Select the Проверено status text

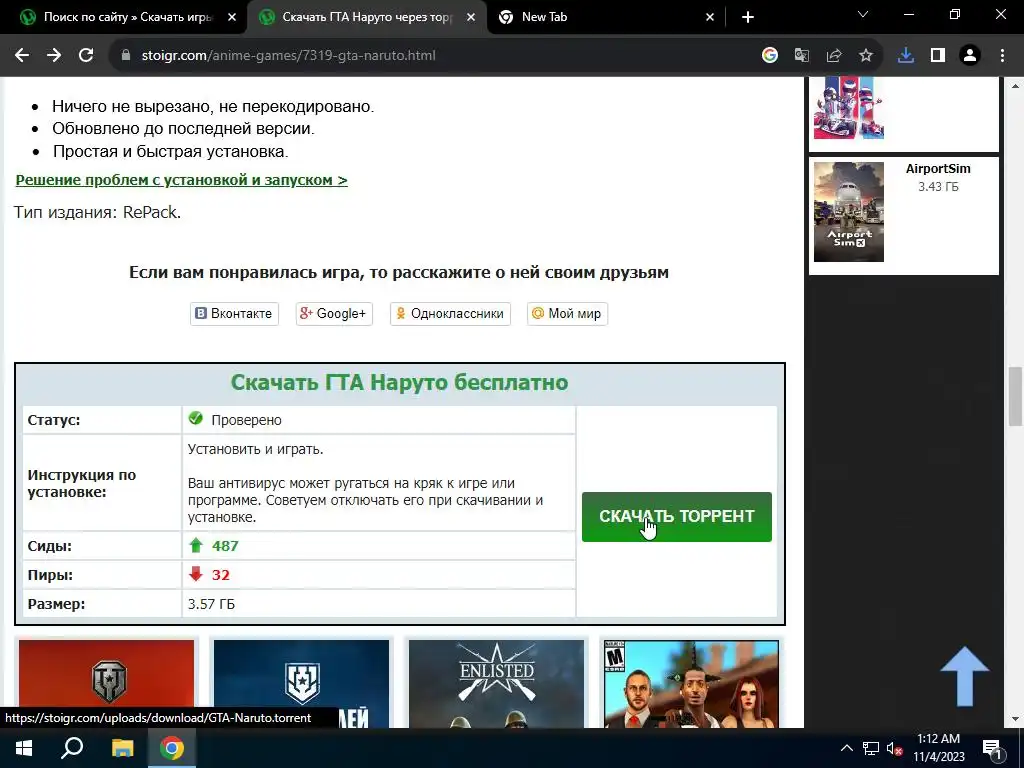246,420
